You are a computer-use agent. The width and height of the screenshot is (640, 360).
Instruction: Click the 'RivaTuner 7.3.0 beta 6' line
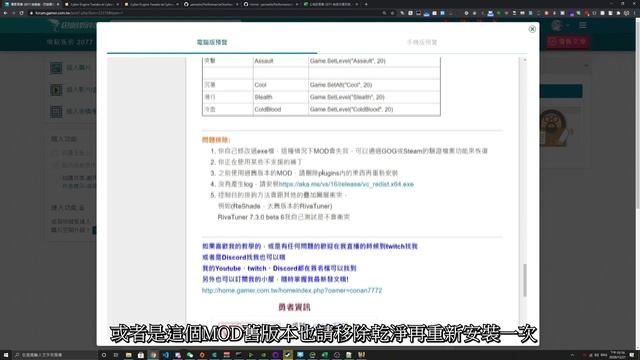pyautogui.click(x=284, y=217)
